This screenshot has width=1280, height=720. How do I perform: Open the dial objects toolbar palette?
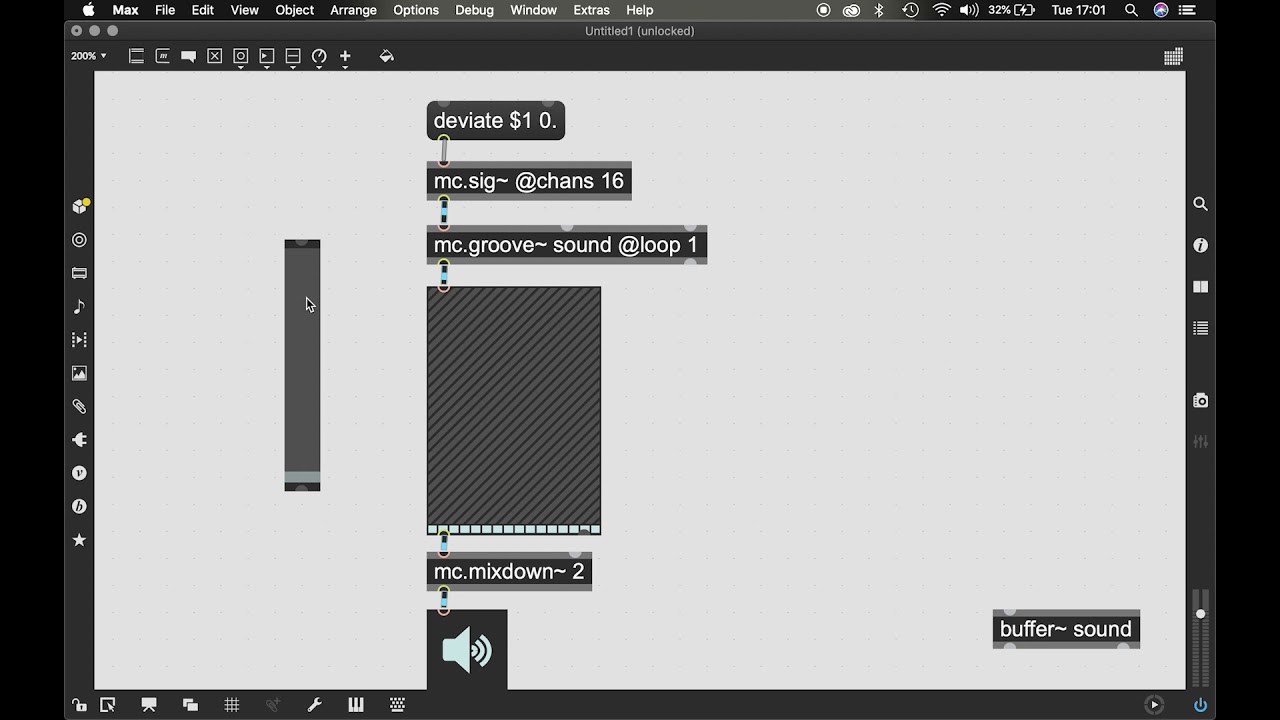(319, 57)
